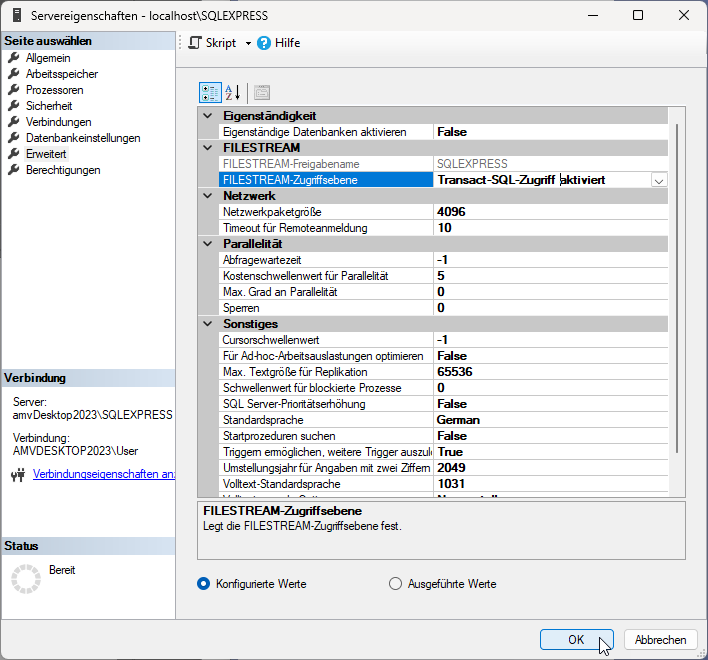
Task: Open the Datenbankeinstellungen page
Action: pos(83,138)
